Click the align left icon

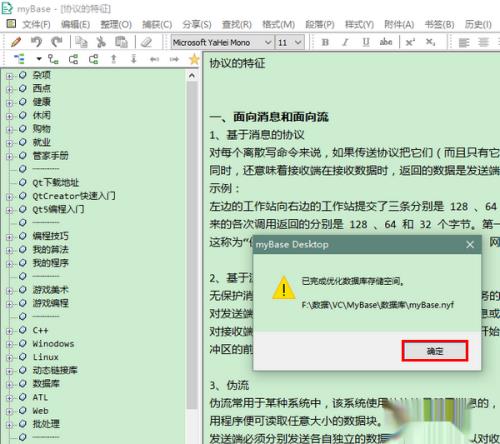(464, 42)
